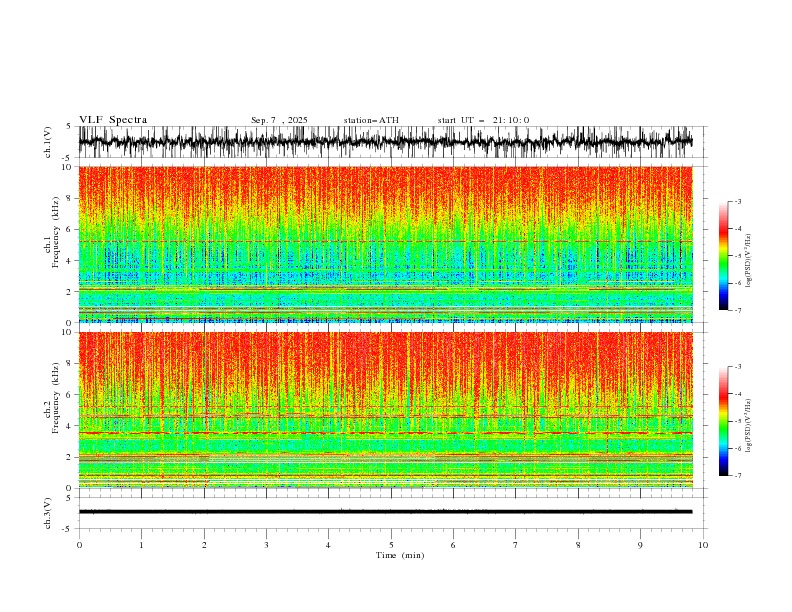Image resolution: width=792 pixels, height=612 pixels.
Task: Click the time axis tick label "2"
Action: (x=204, y=545)
